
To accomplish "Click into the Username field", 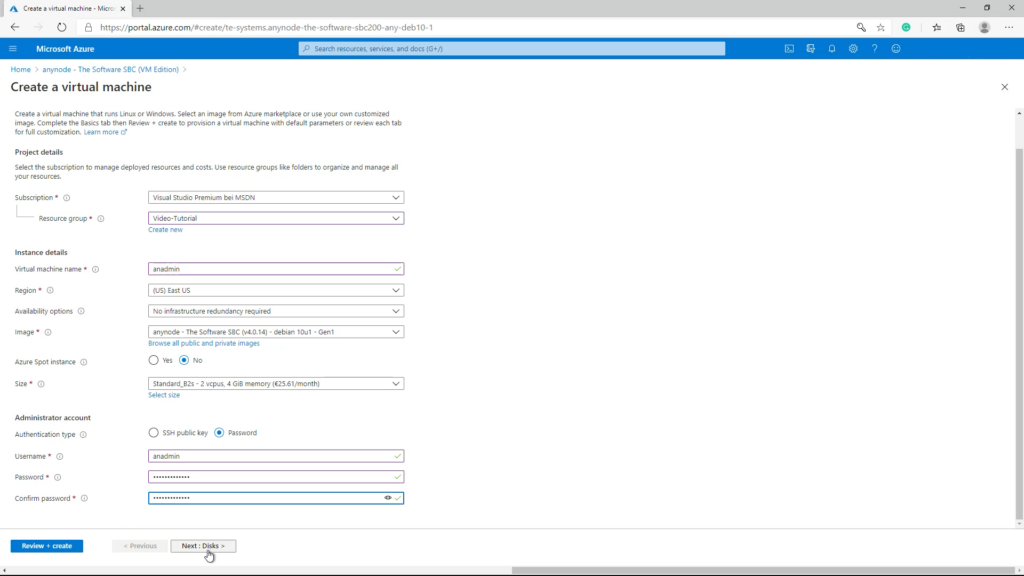I will click(276, 456).
